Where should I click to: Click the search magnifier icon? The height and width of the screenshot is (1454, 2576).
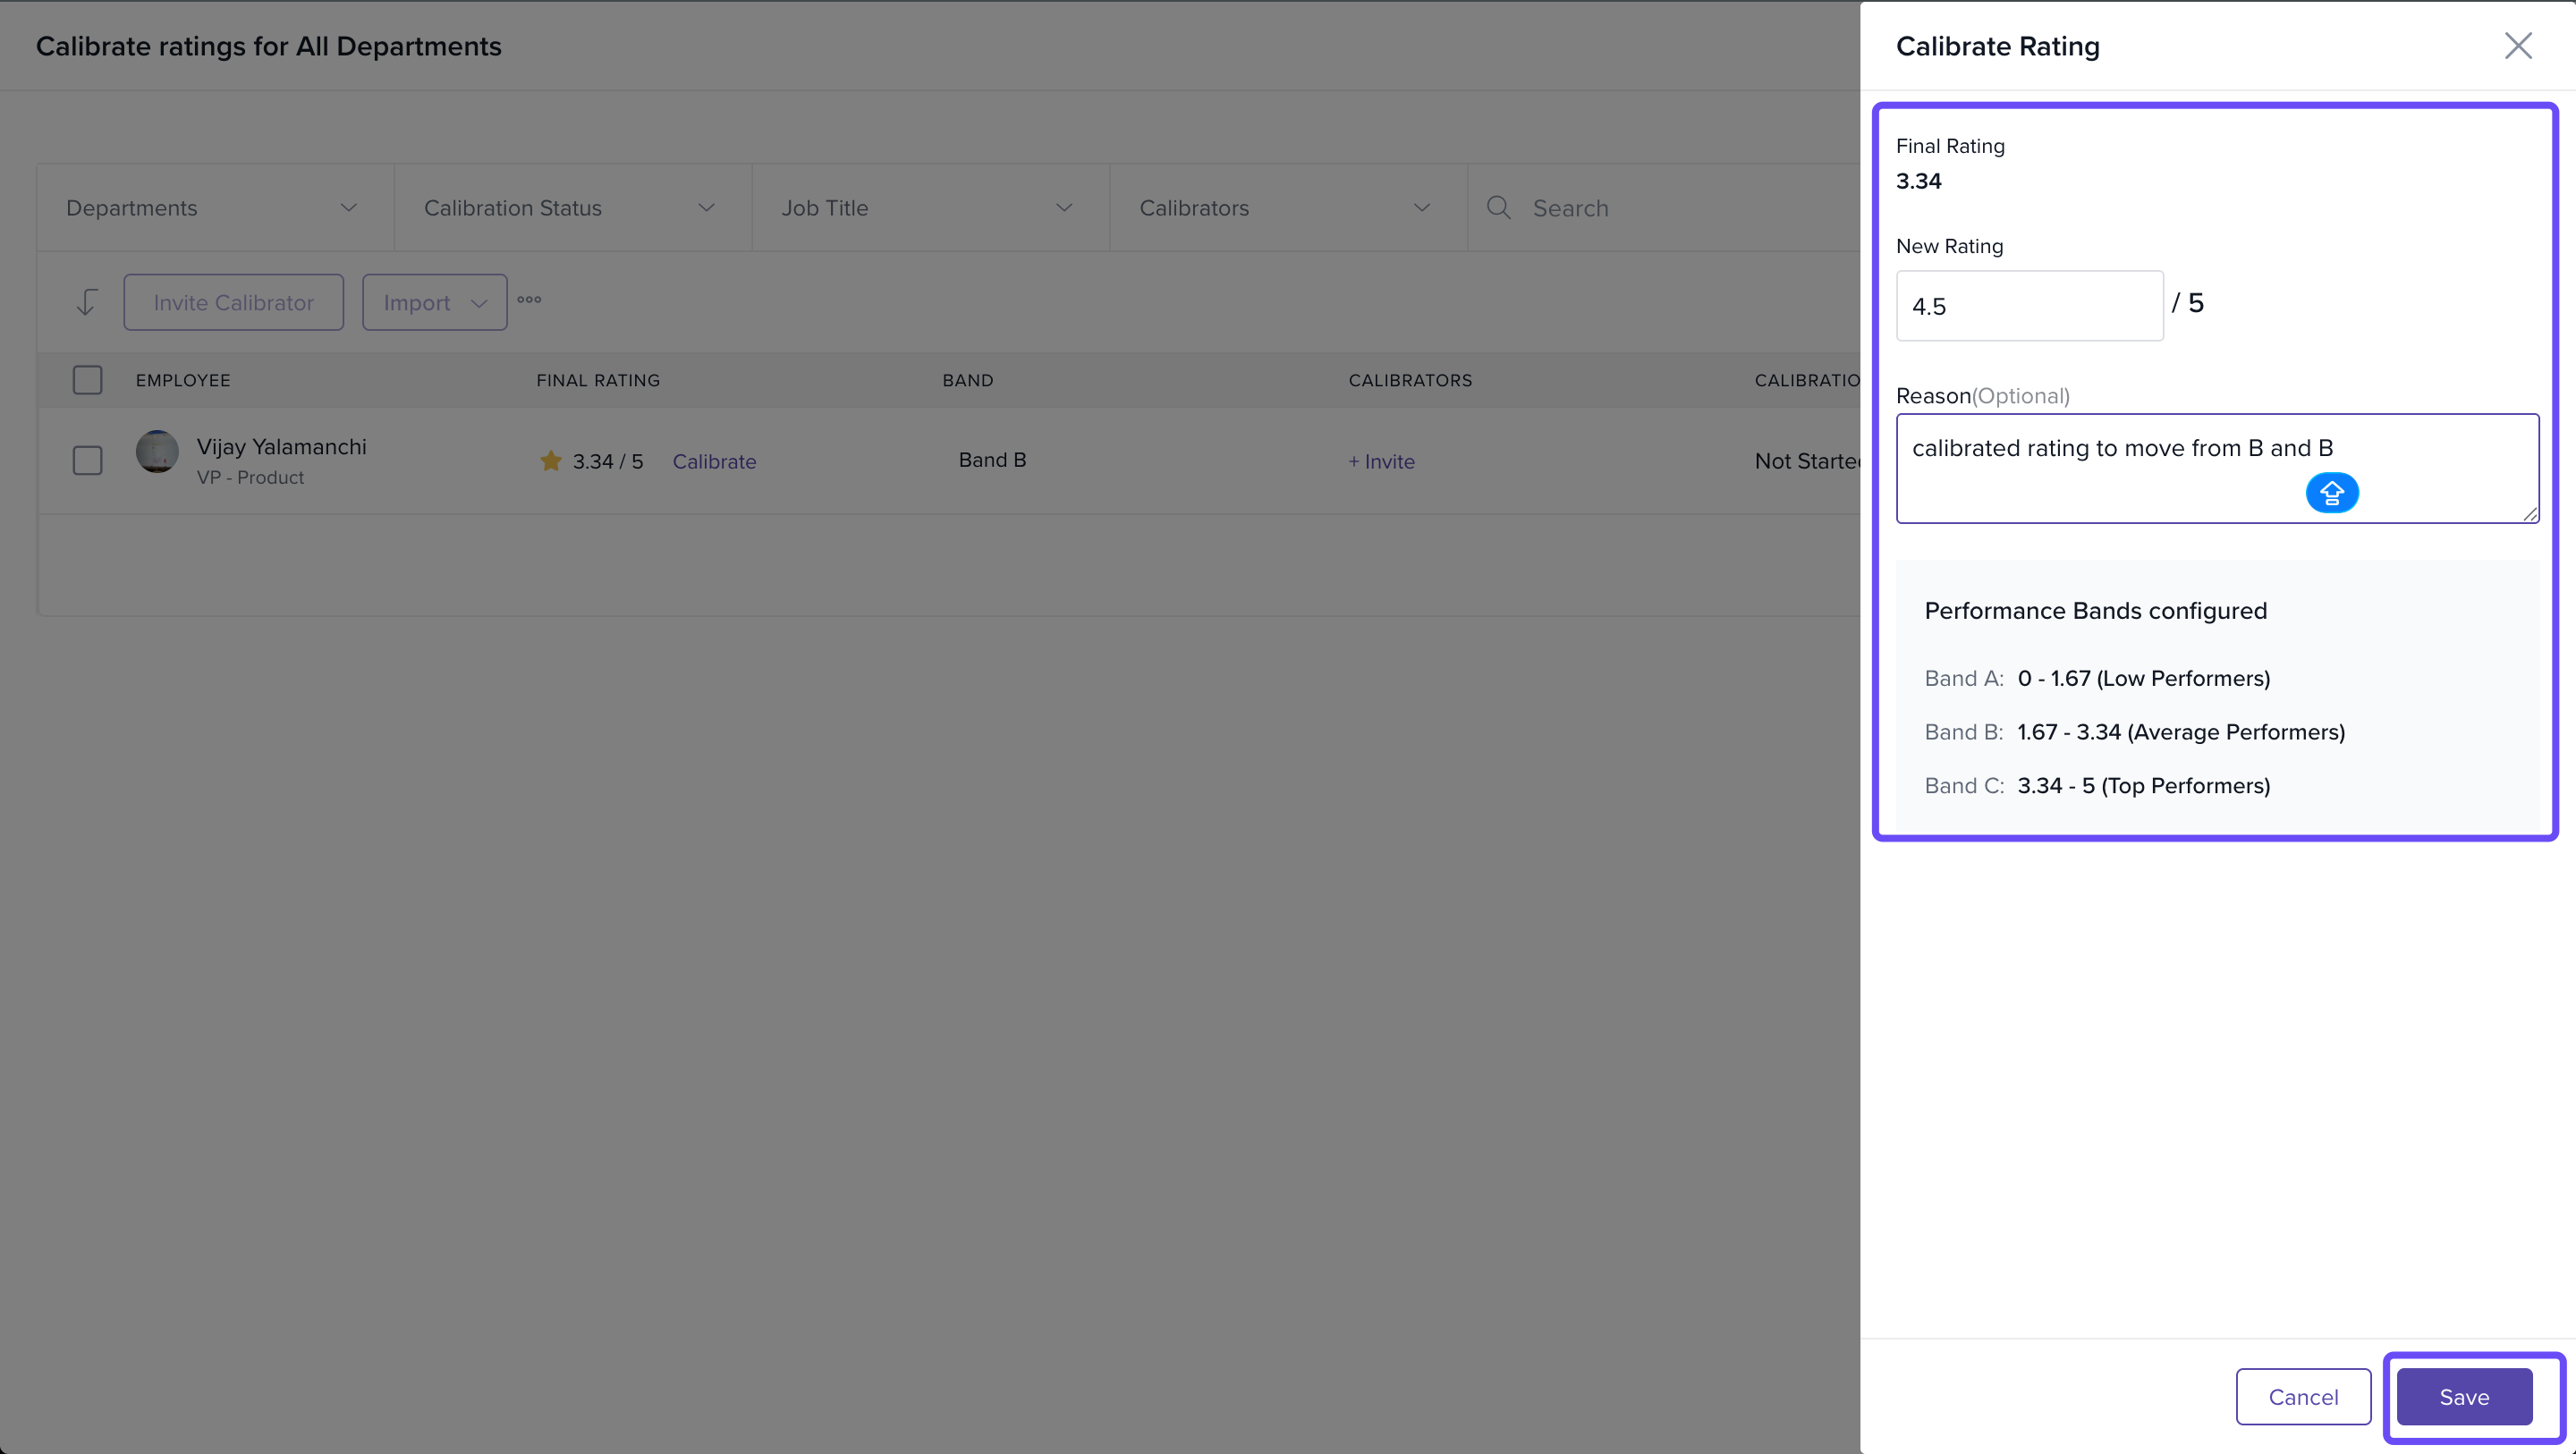click(1498, 208)
